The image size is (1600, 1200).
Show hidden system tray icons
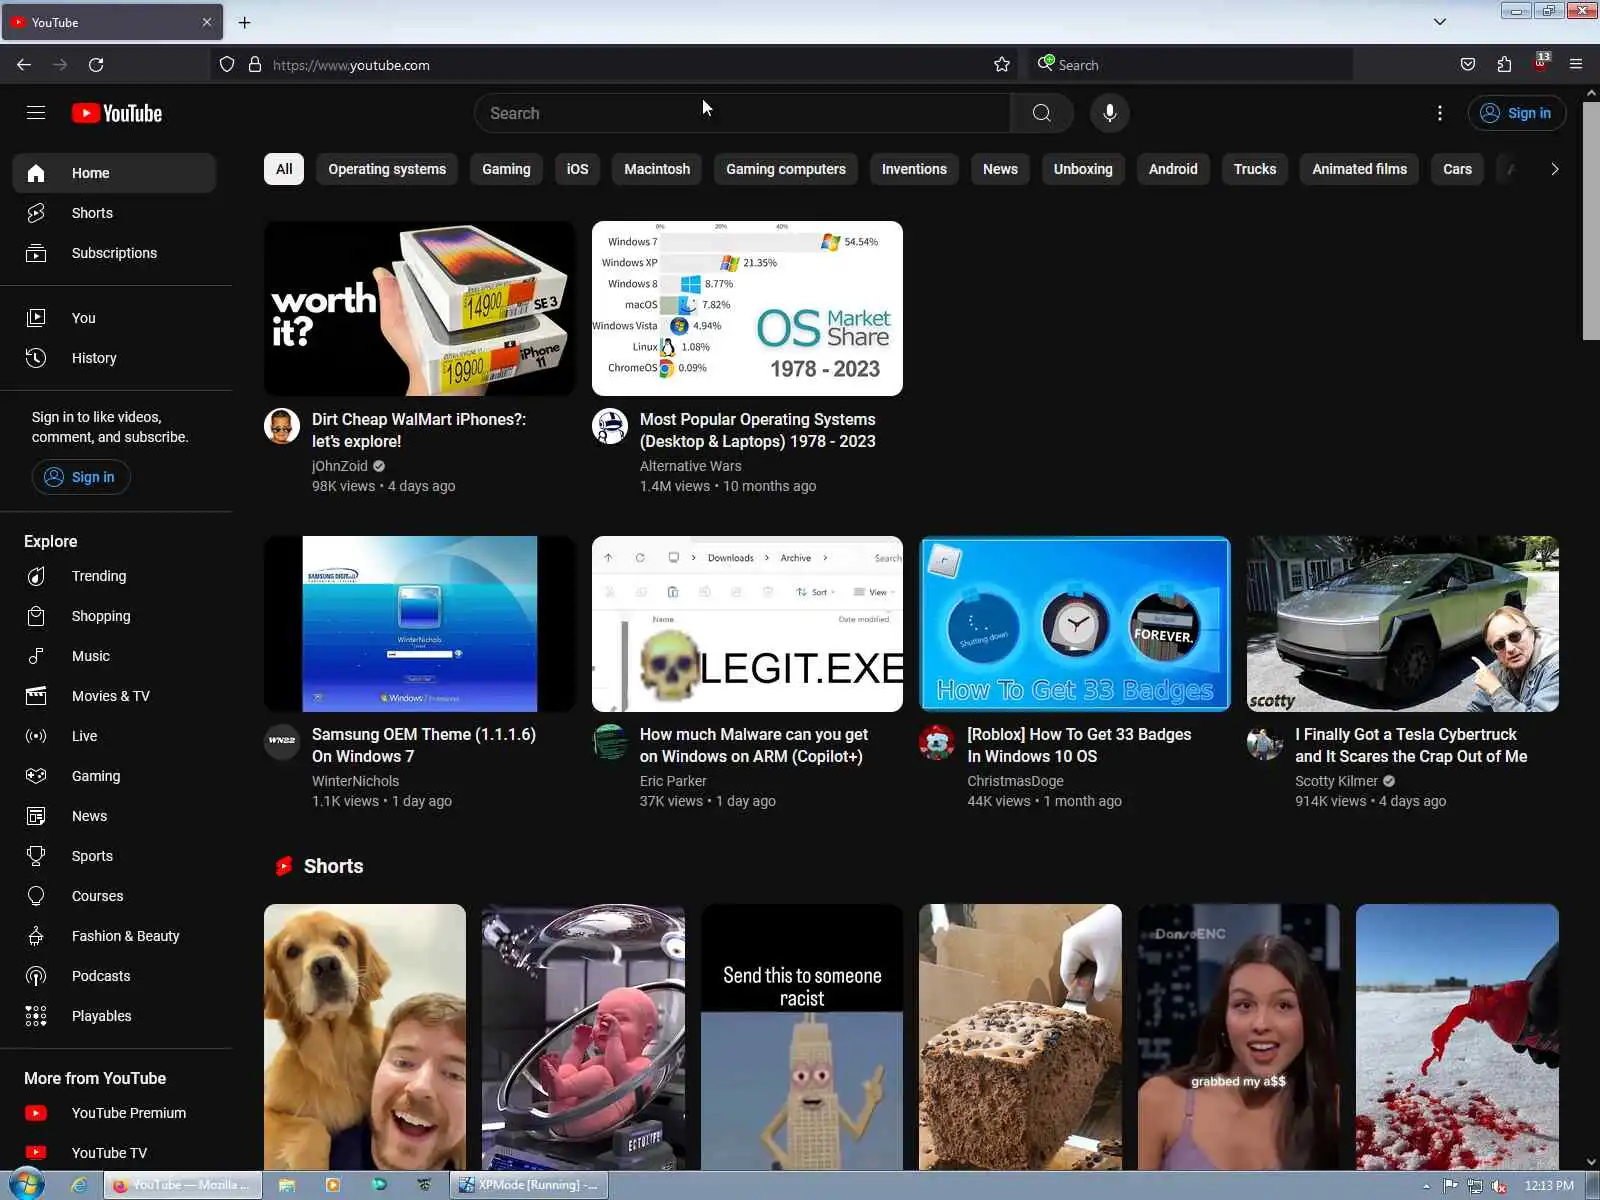tap(1426, 1186)
